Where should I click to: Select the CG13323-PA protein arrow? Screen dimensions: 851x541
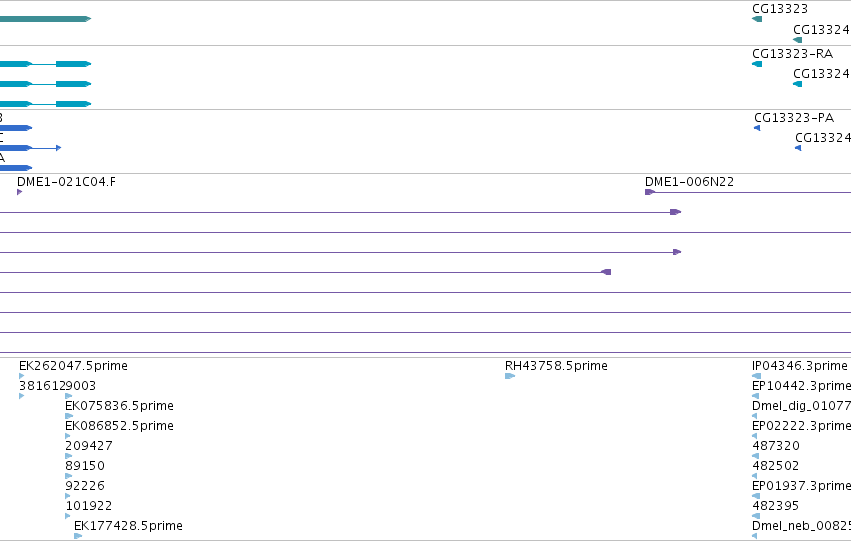(757, 128)
